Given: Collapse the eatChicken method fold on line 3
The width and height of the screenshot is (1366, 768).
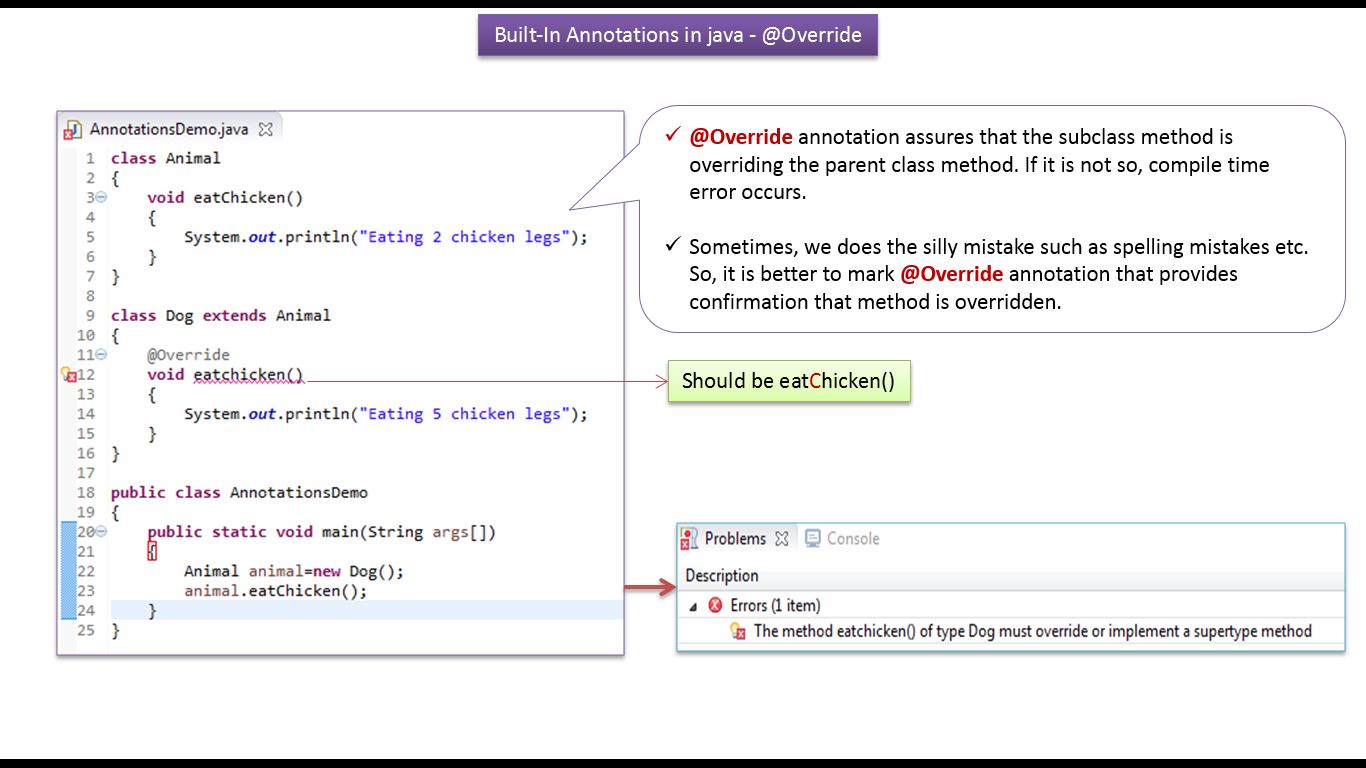Looking at the screenshot, I should tap(102, 198).
